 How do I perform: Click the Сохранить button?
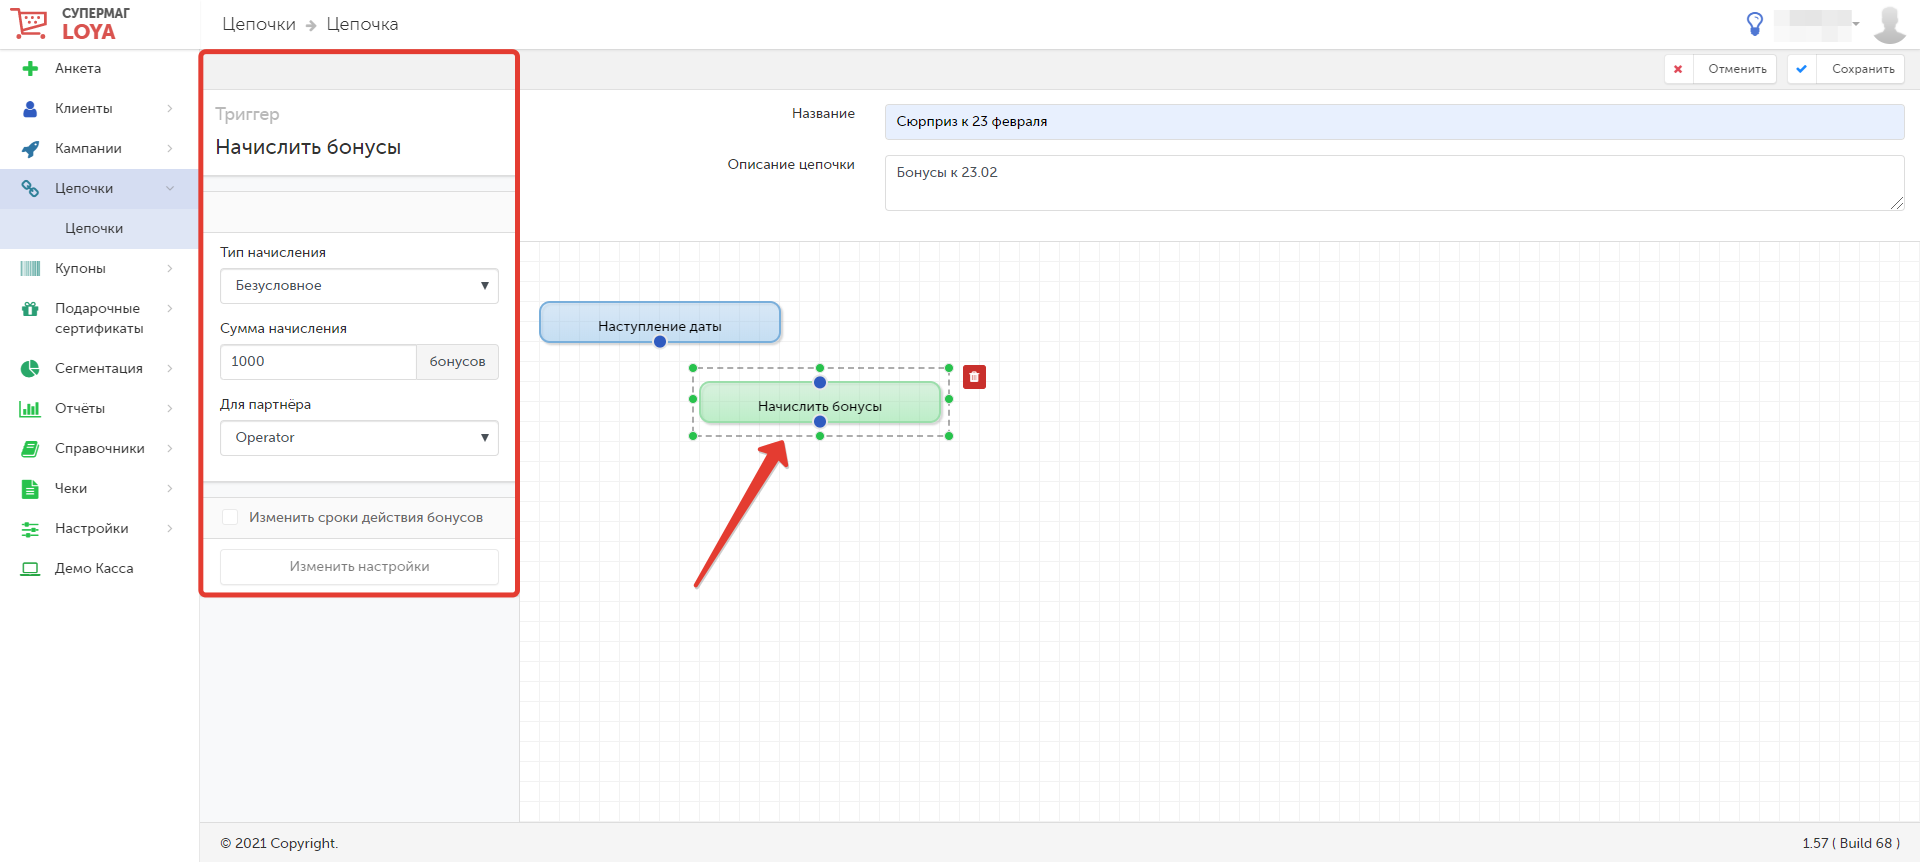1846,69
